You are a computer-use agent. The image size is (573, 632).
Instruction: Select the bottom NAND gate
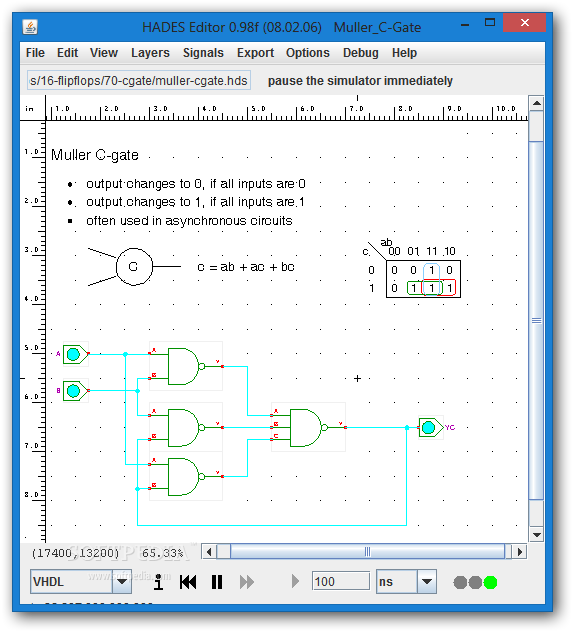coord(185,476)
